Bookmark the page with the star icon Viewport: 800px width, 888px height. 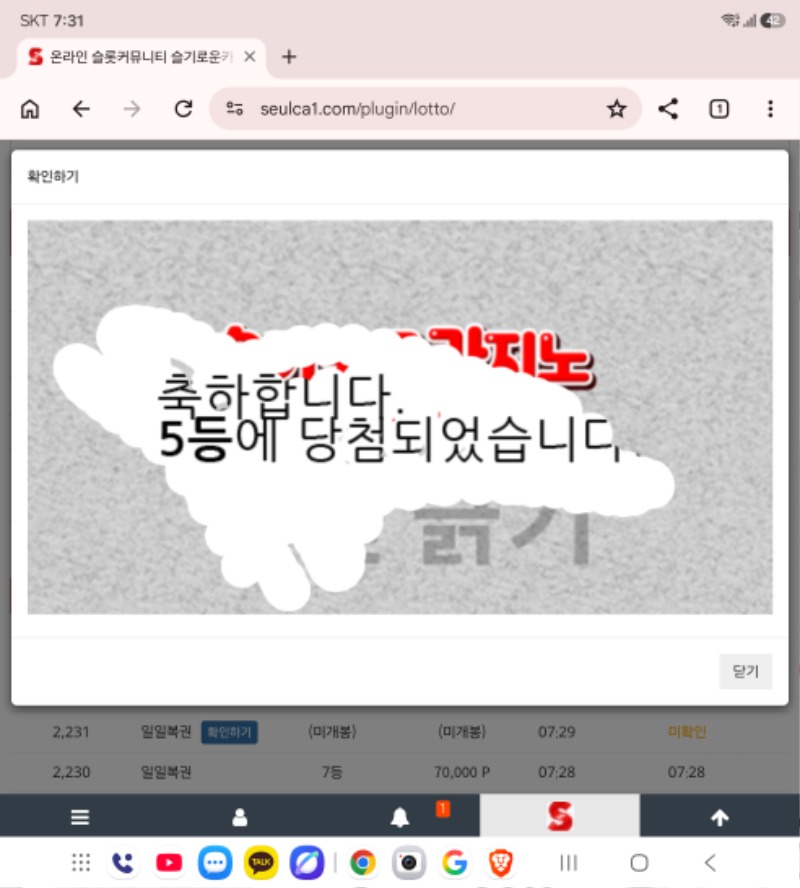pos(617,109)
